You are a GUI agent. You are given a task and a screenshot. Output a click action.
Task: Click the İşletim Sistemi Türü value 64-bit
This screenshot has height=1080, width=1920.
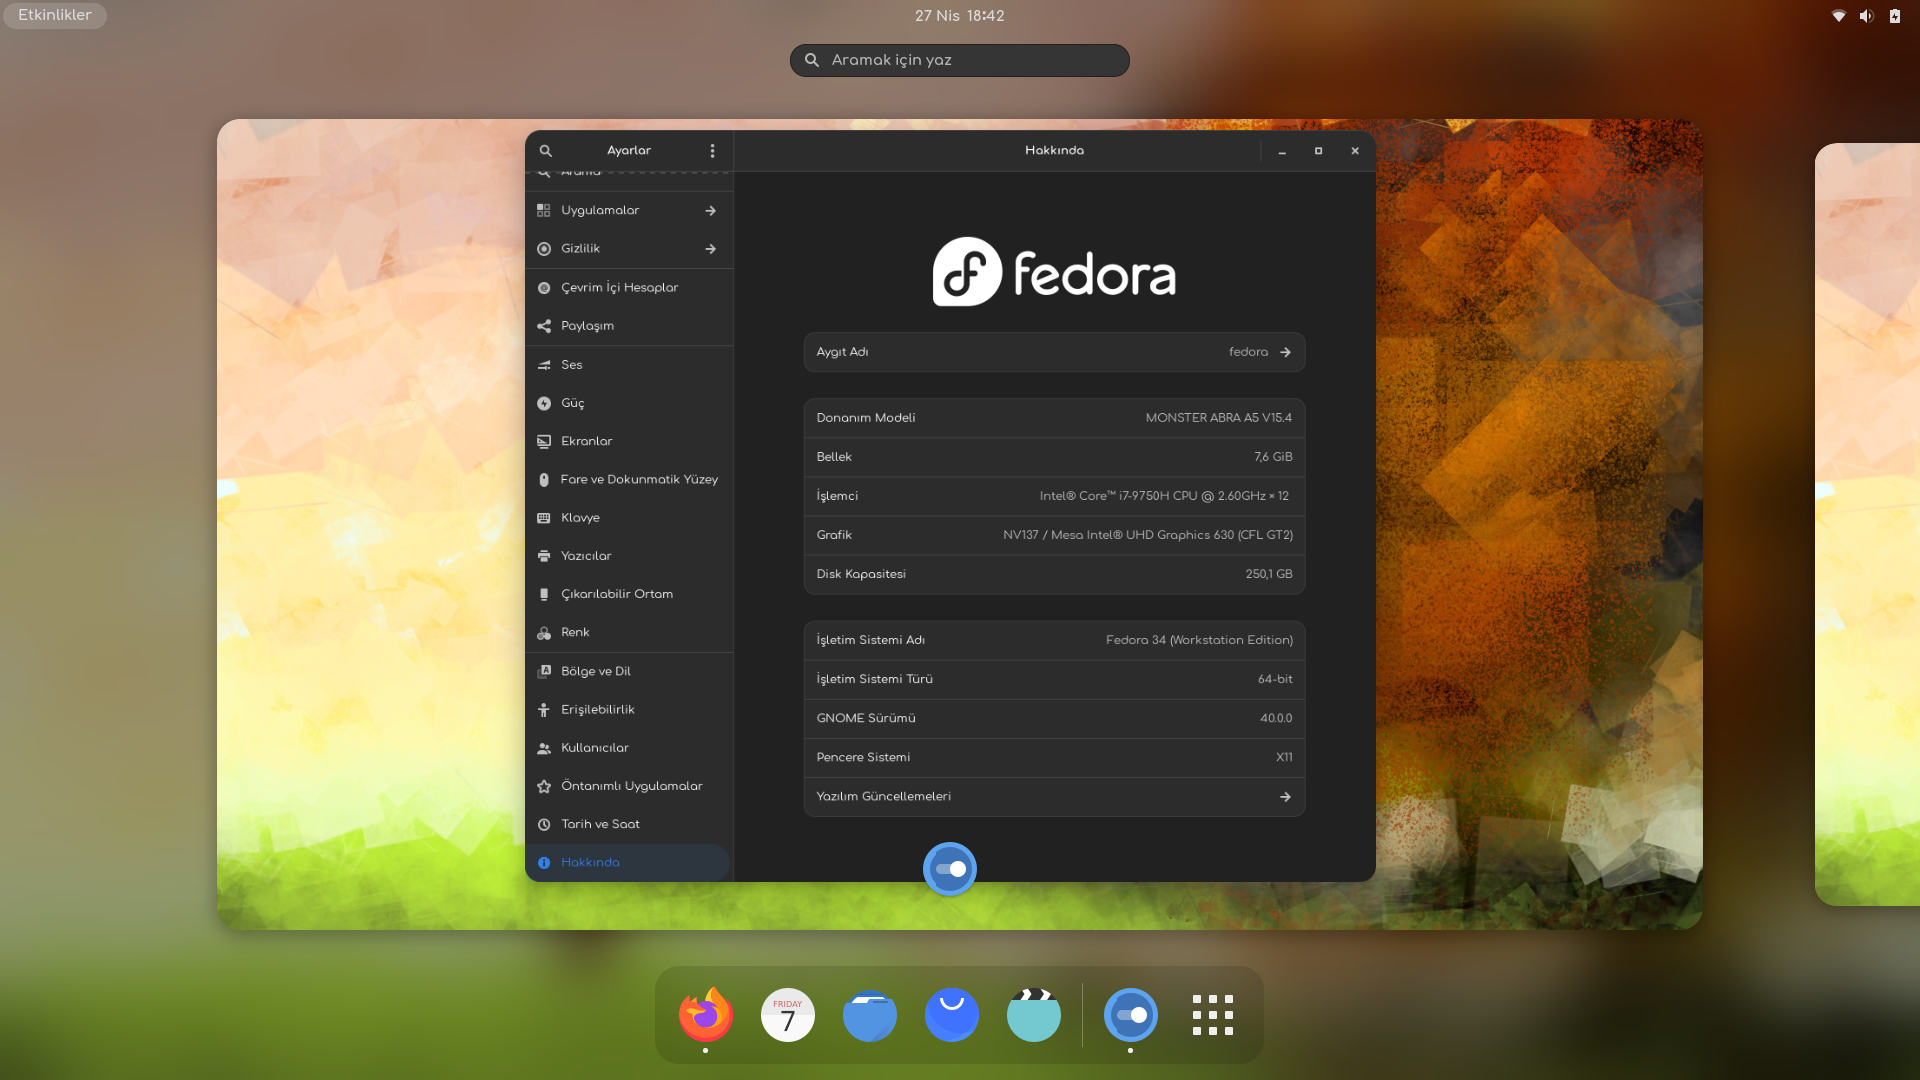[1275, 679]
